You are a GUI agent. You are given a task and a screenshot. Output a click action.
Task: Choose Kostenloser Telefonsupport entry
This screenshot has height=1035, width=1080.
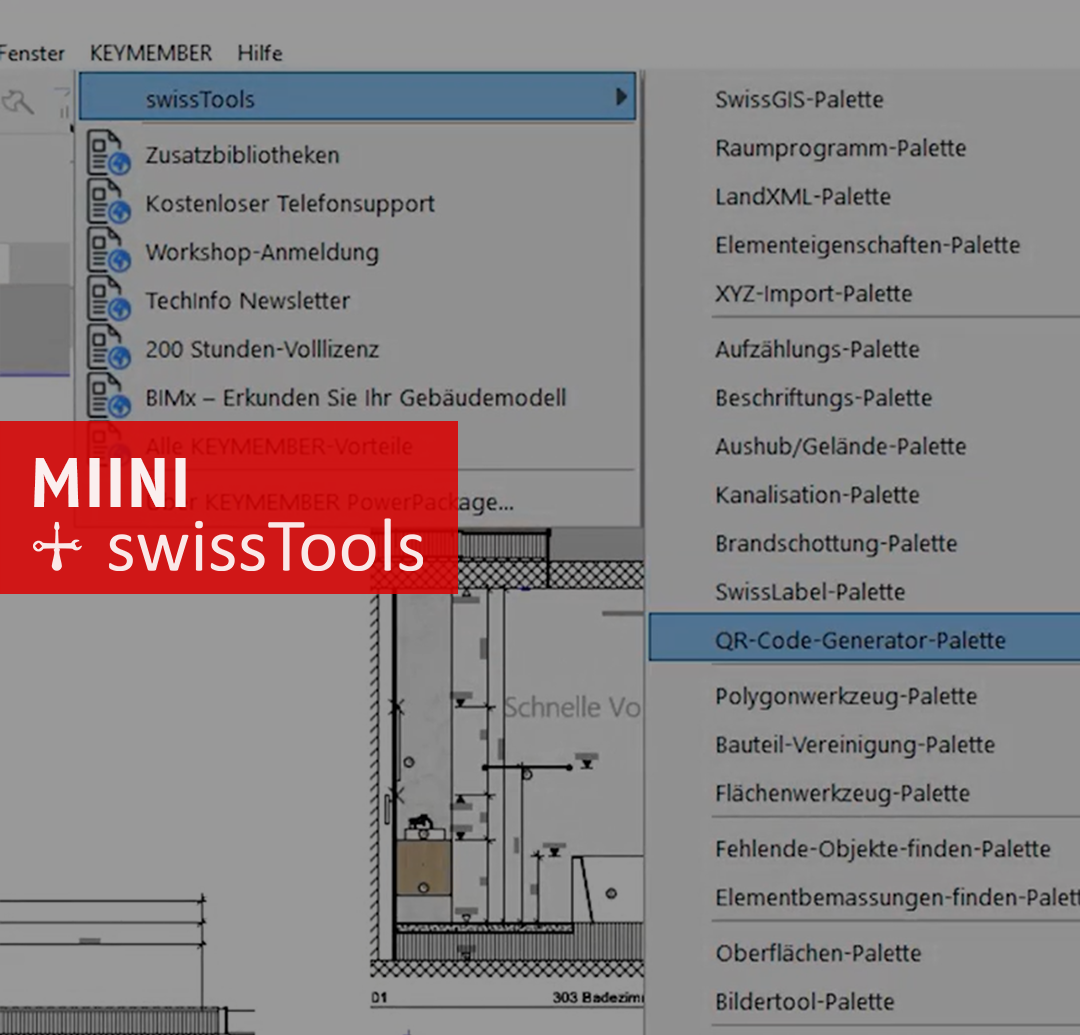click(x=290, y=204)
